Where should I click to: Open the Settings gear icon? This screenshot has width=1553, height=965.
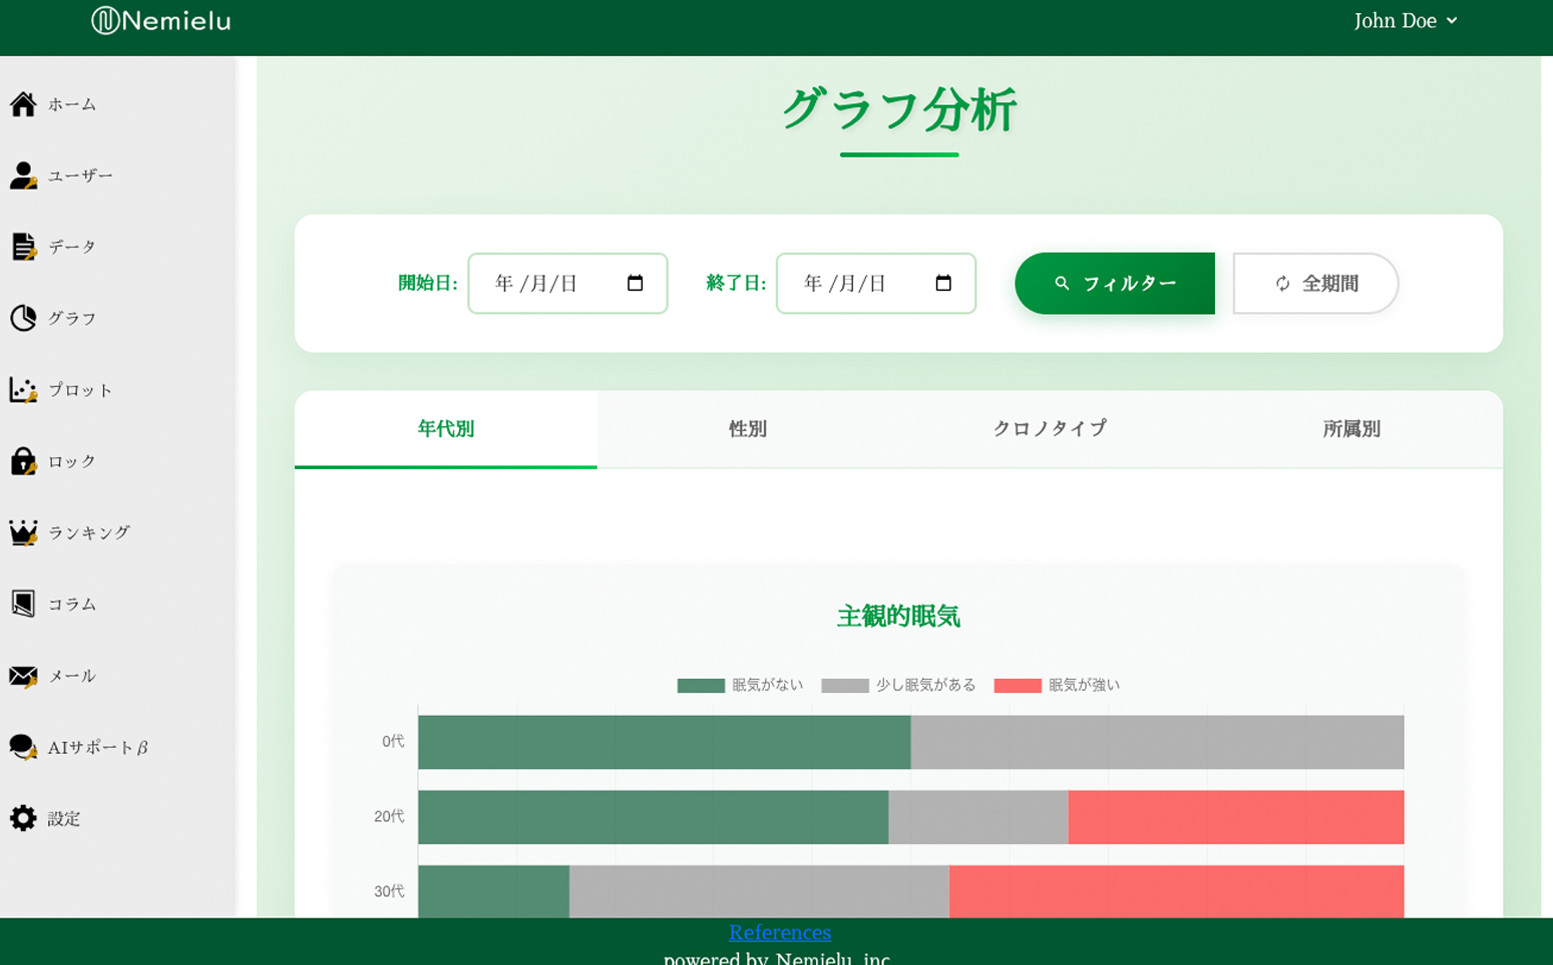(x=23, y=818)
